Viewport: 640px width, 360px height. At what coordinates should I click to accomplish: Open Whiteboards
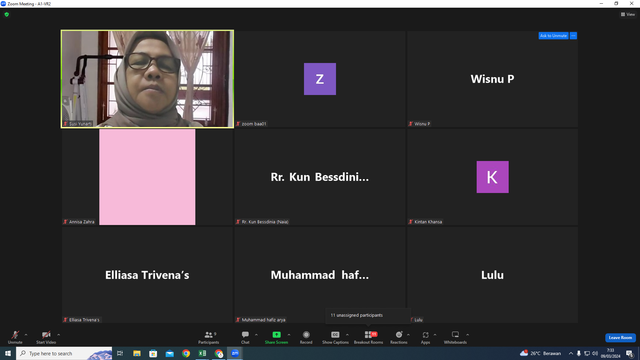coord(455,337)
